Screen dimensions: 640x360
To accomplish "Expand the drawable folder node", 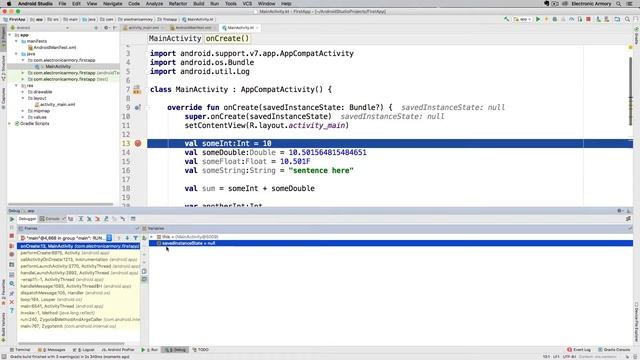I will 23,92.
